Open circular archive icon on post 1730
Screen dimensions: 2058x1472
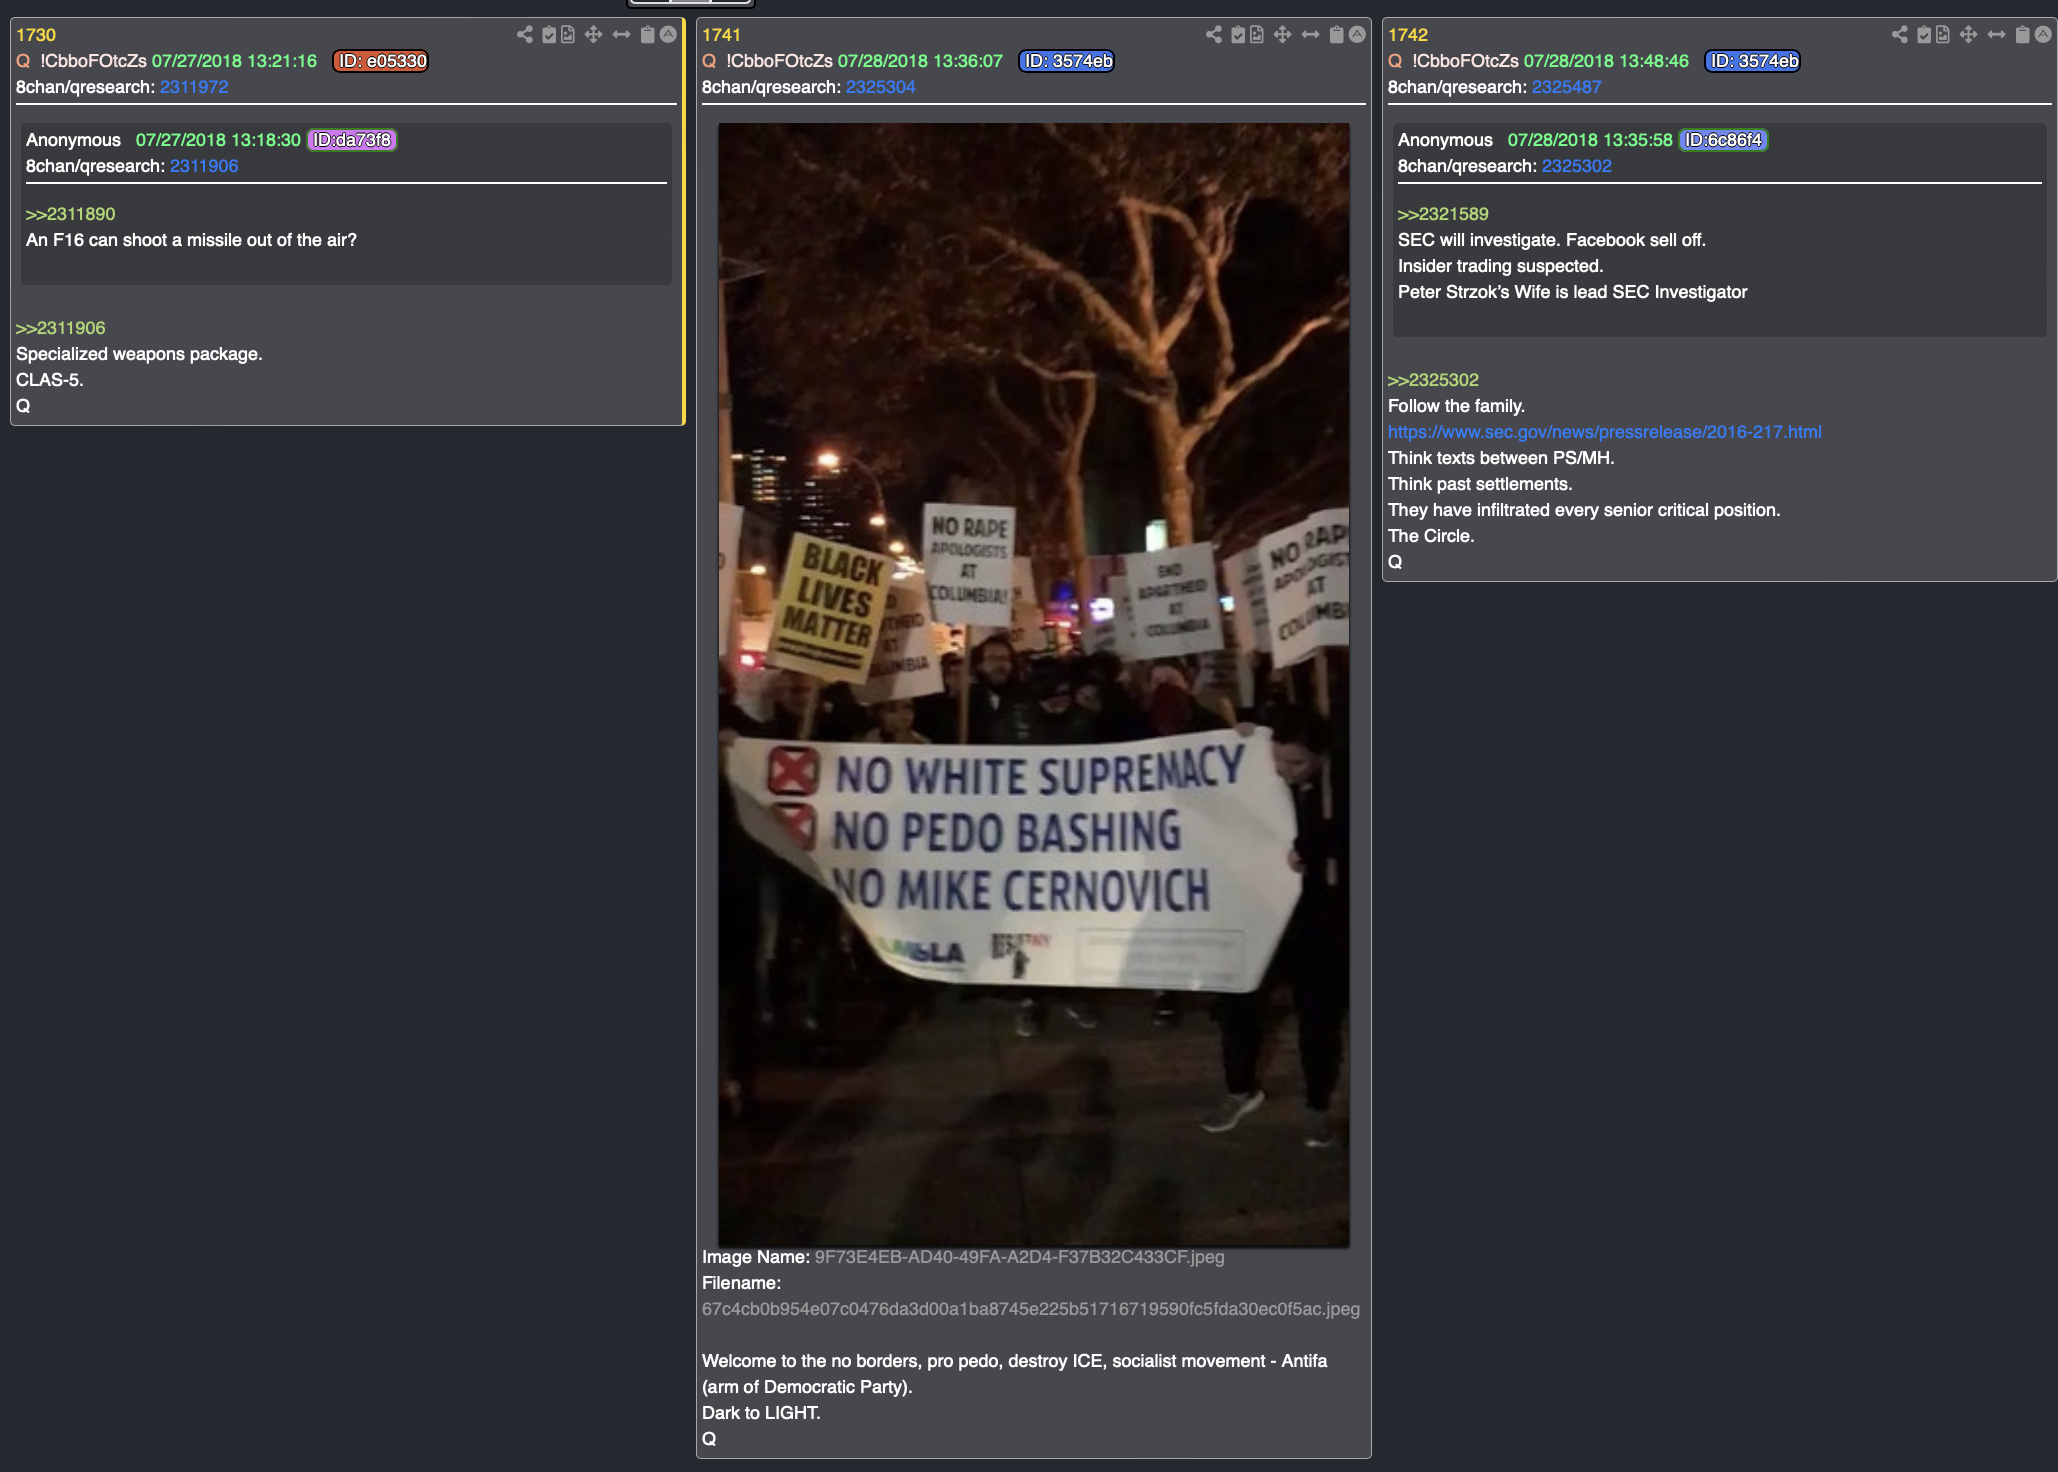click(668, 35)
